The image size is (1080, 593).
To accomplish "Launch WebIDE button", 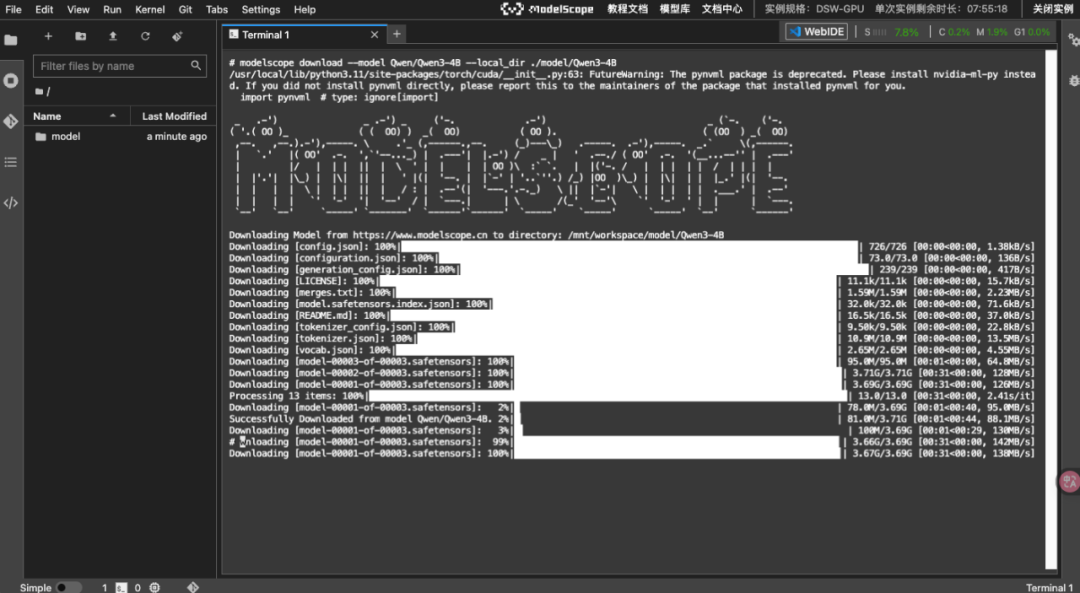I will coord(816,32).
